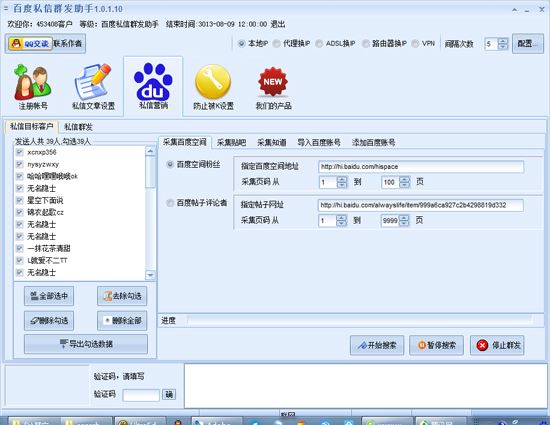Screen dimensions: 550x425
Task: Click 删除勾选 delete checked button
Action: [x=49, y=321]
